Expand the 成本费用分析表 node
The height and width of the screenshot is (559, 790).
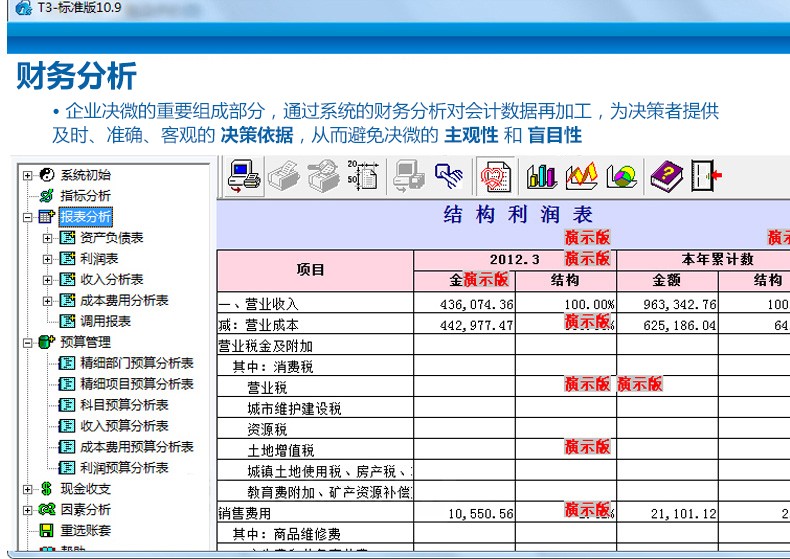[47, 301]
